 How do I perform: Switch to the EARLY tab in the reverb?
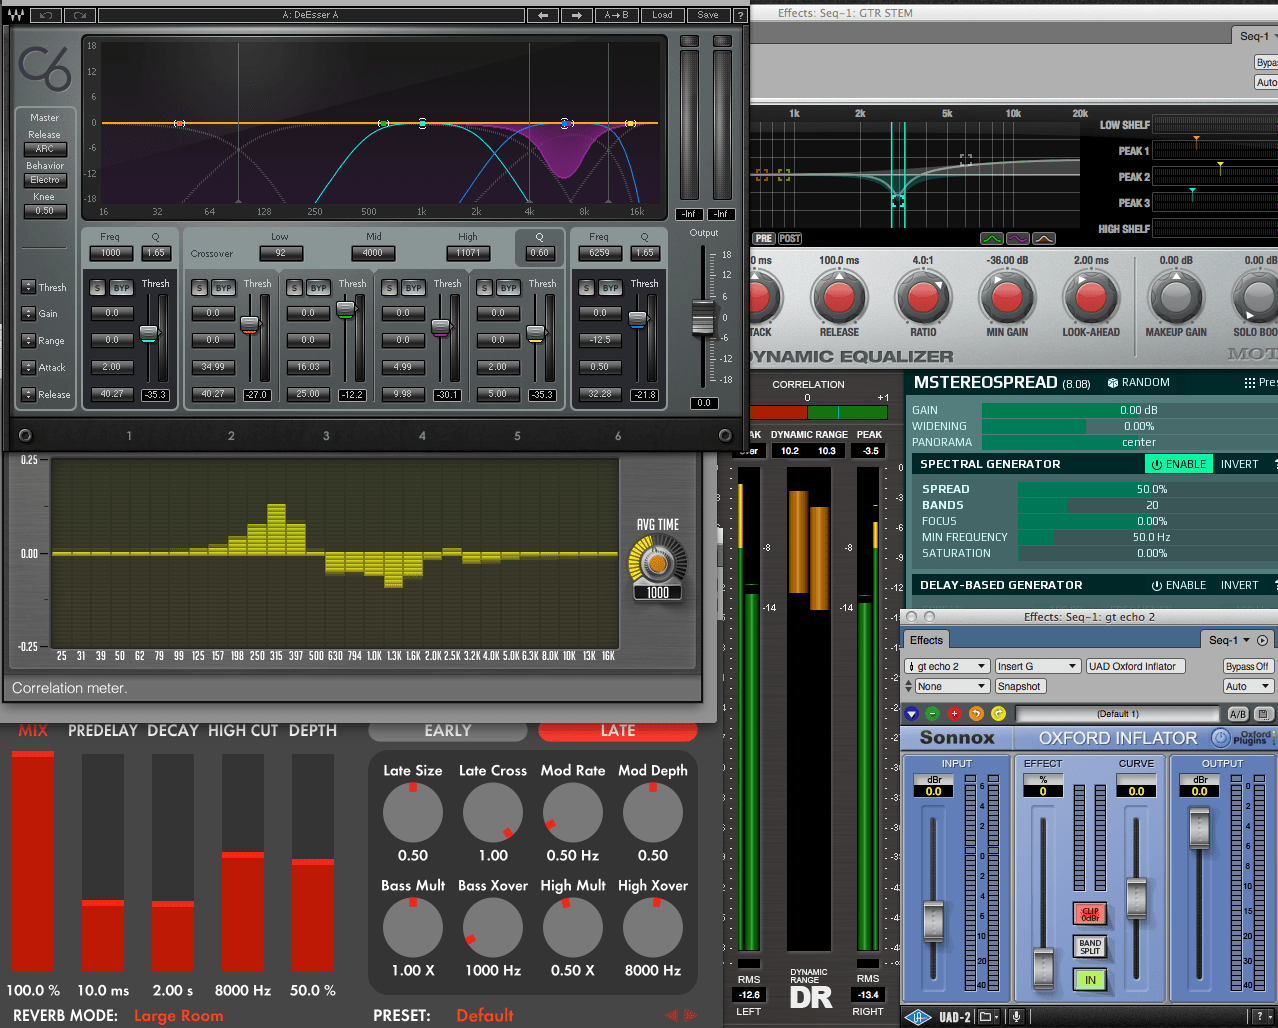point(447,731)
